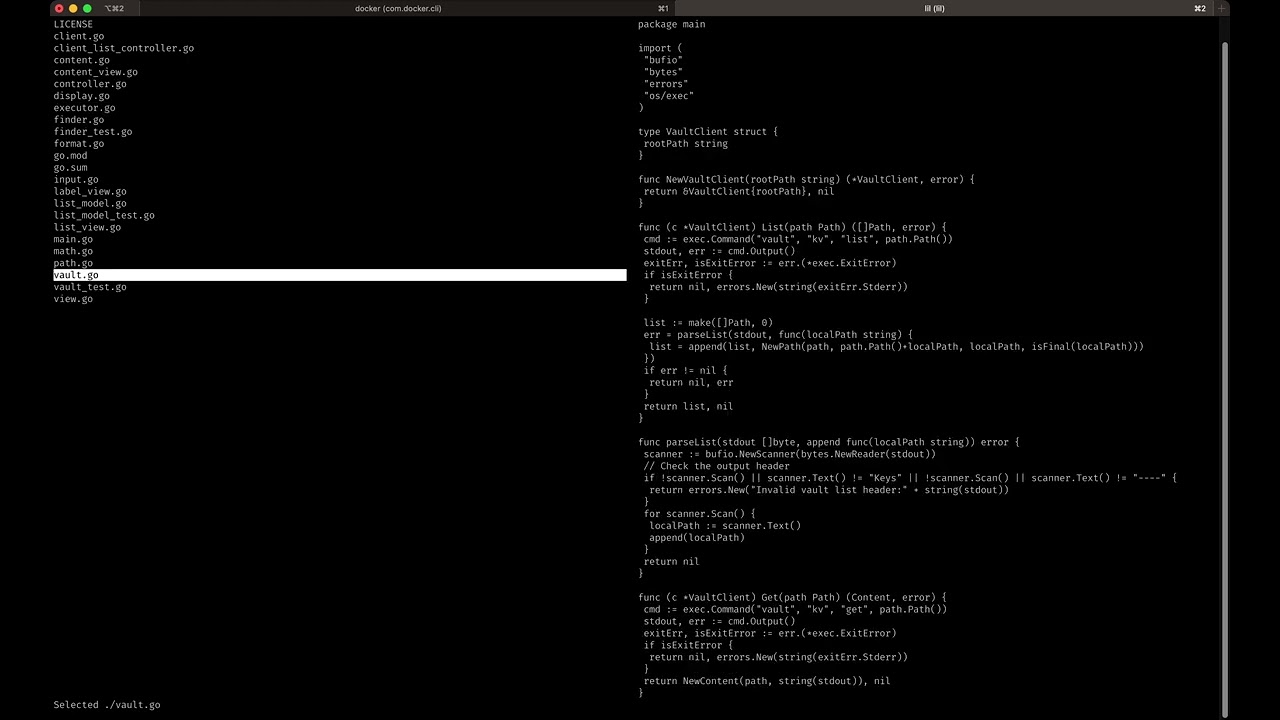The height and width of the screenshot is (720, 1280).
Task: Select math.go in the file list
Action: (73, 252)
